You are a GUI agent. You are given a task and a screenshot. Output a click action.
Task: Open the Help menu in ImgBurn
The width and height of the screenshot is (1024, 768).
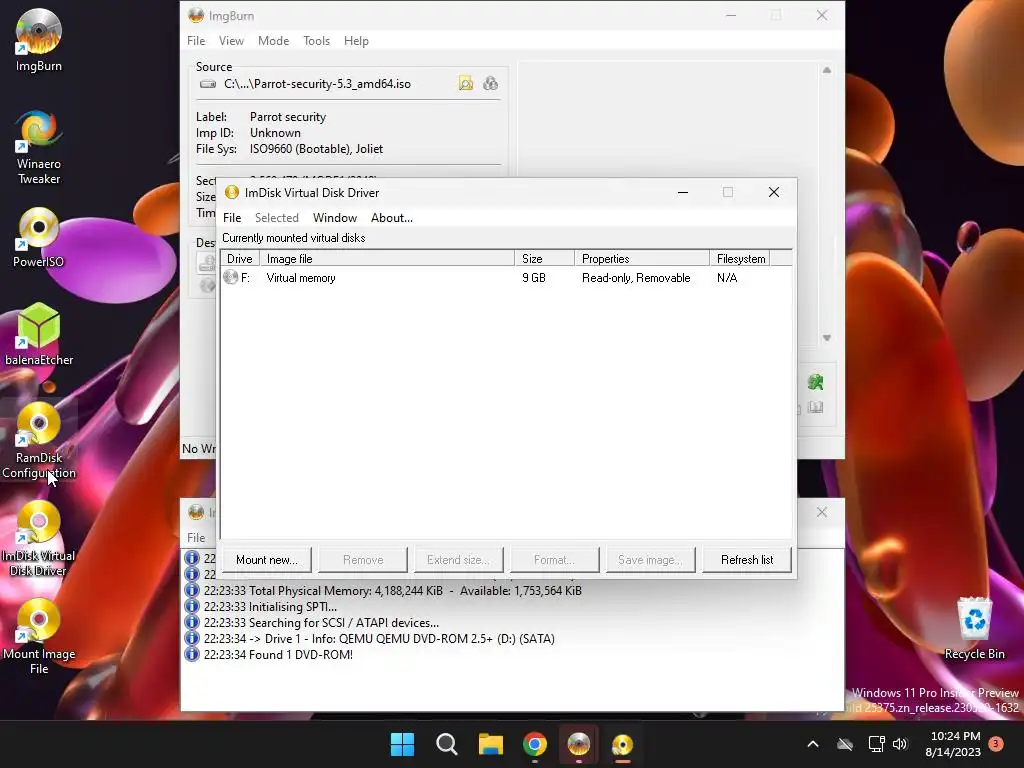357,40
